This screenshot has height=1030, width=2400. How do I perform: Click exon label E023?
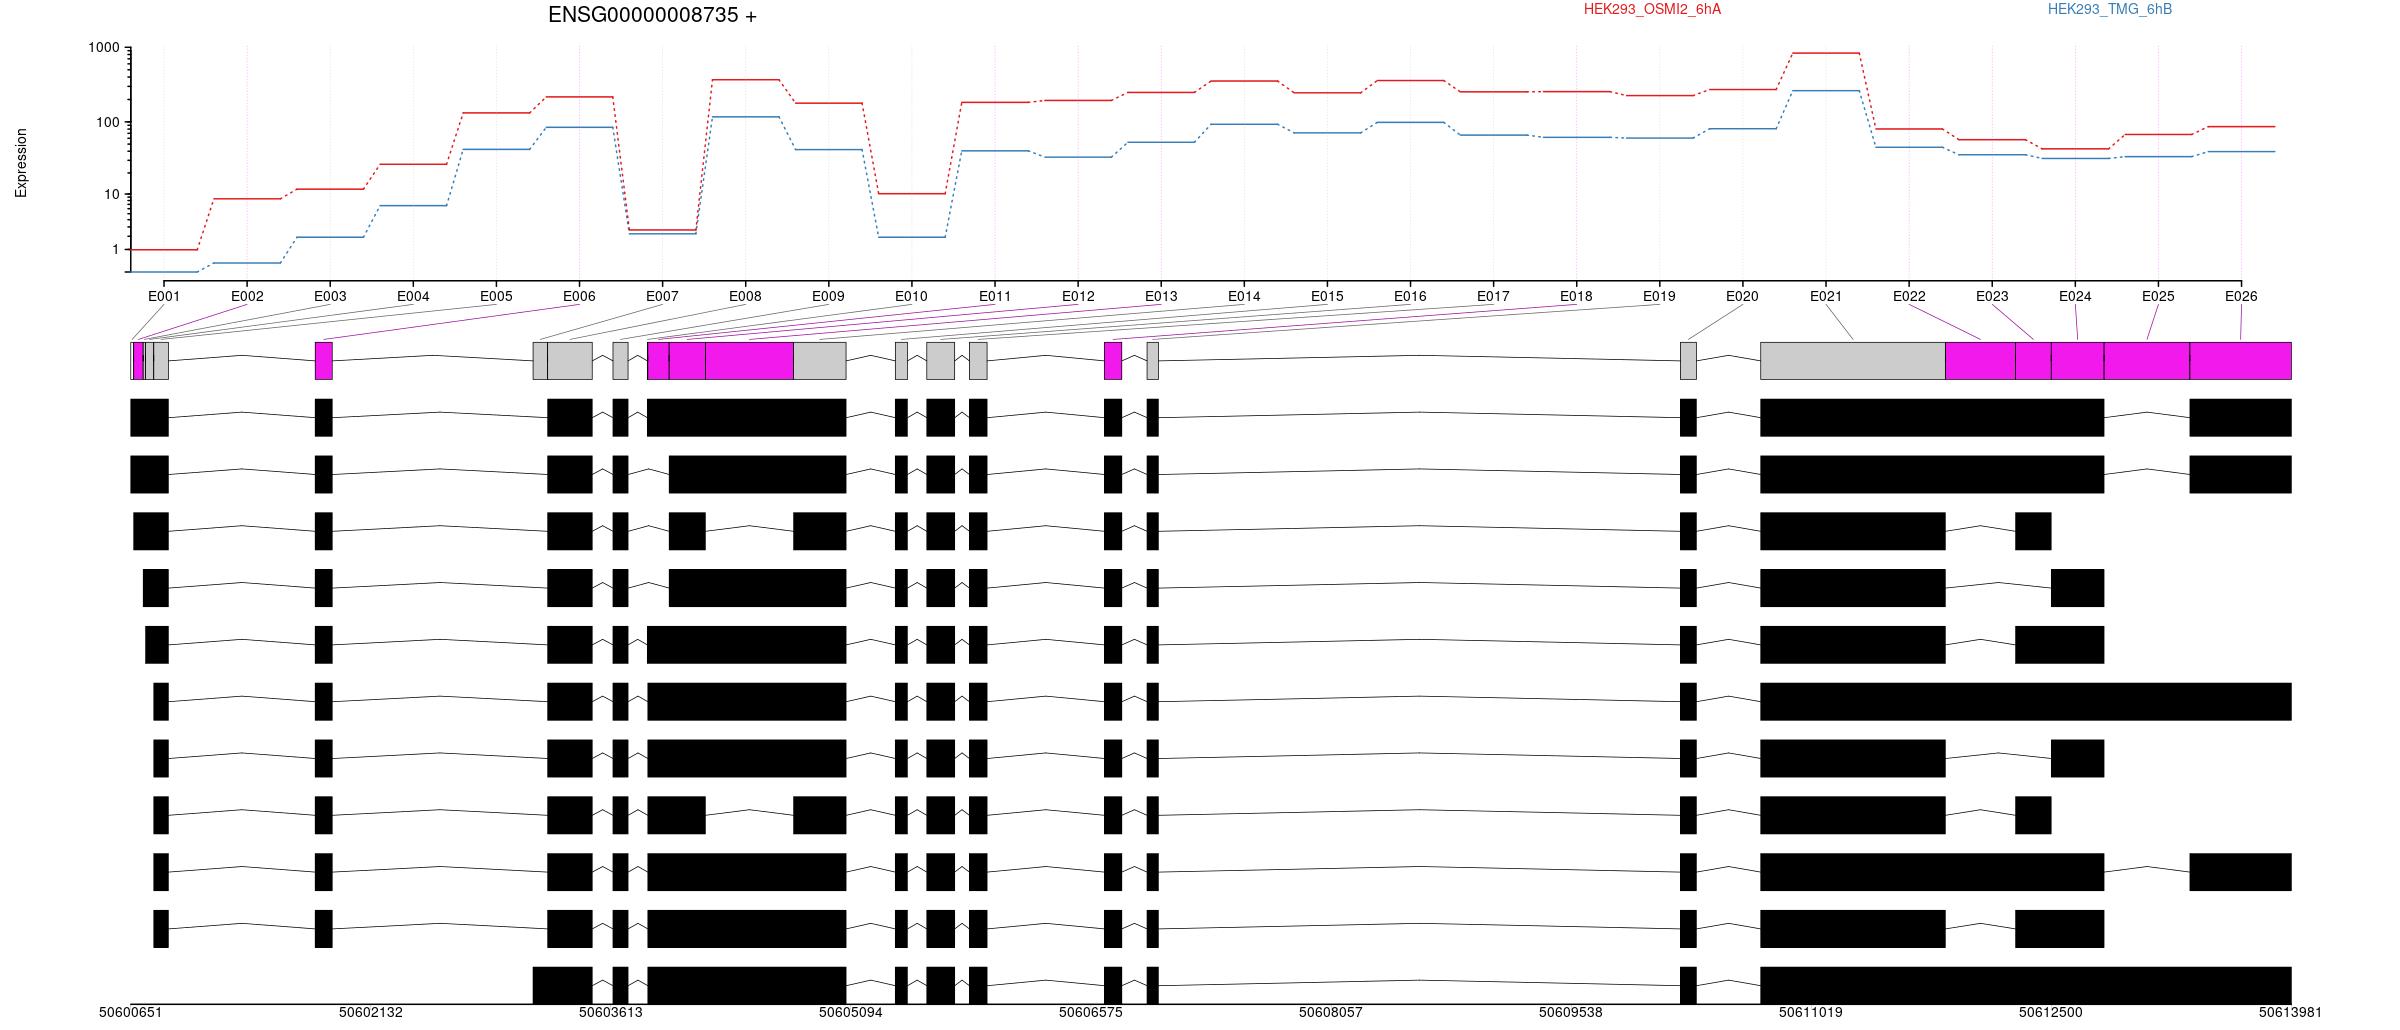(x=1992, y=296)
